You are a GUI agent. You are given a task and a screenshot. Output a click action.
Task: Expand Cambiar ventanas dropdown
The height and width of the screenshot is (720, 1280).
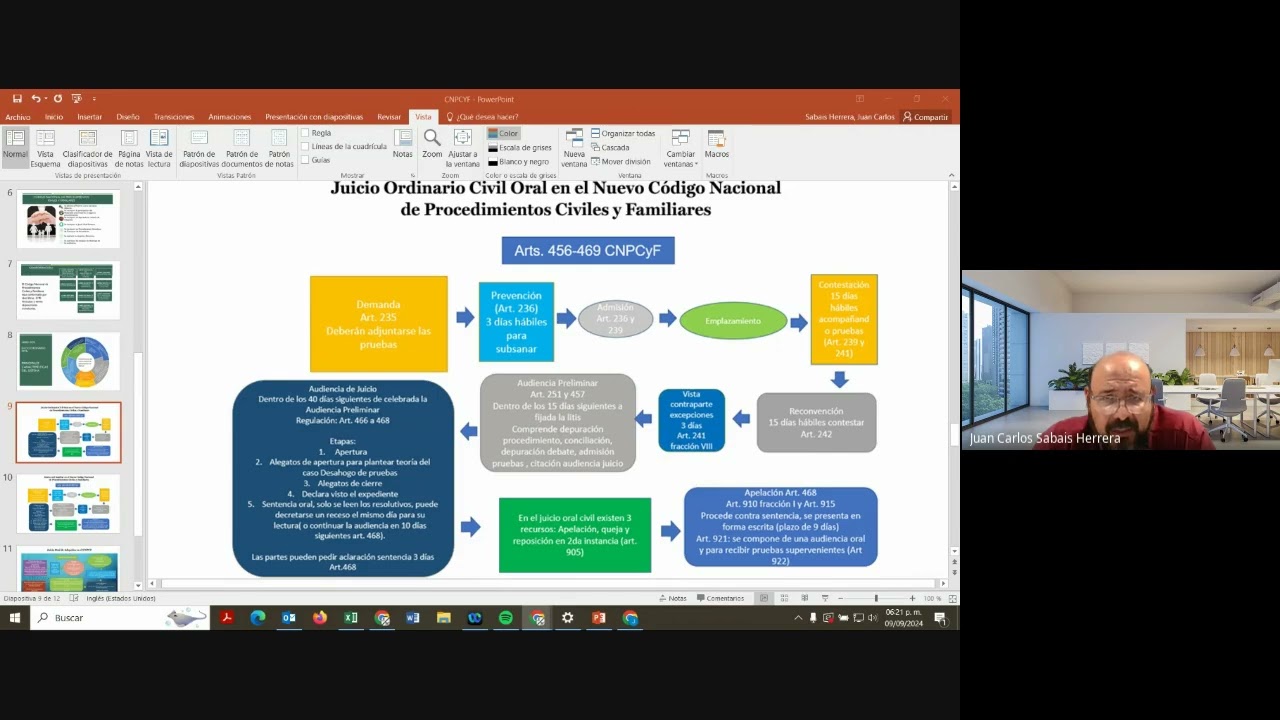tap(681, 146)
